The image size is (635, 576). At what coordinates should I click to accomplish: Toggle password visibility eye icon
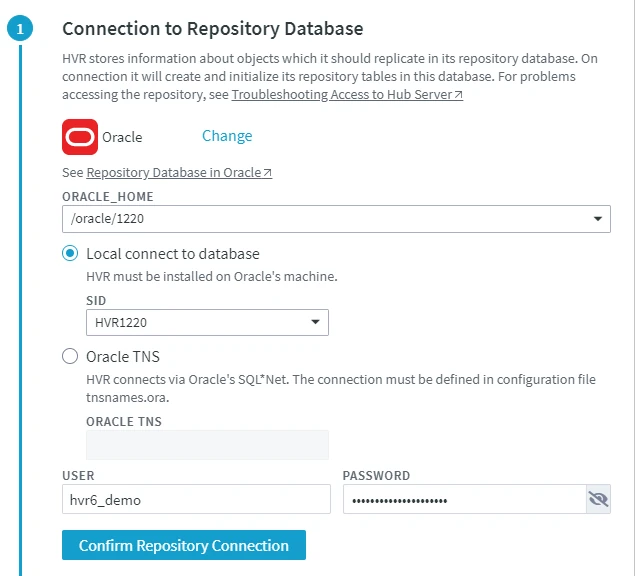coord(598,499)
